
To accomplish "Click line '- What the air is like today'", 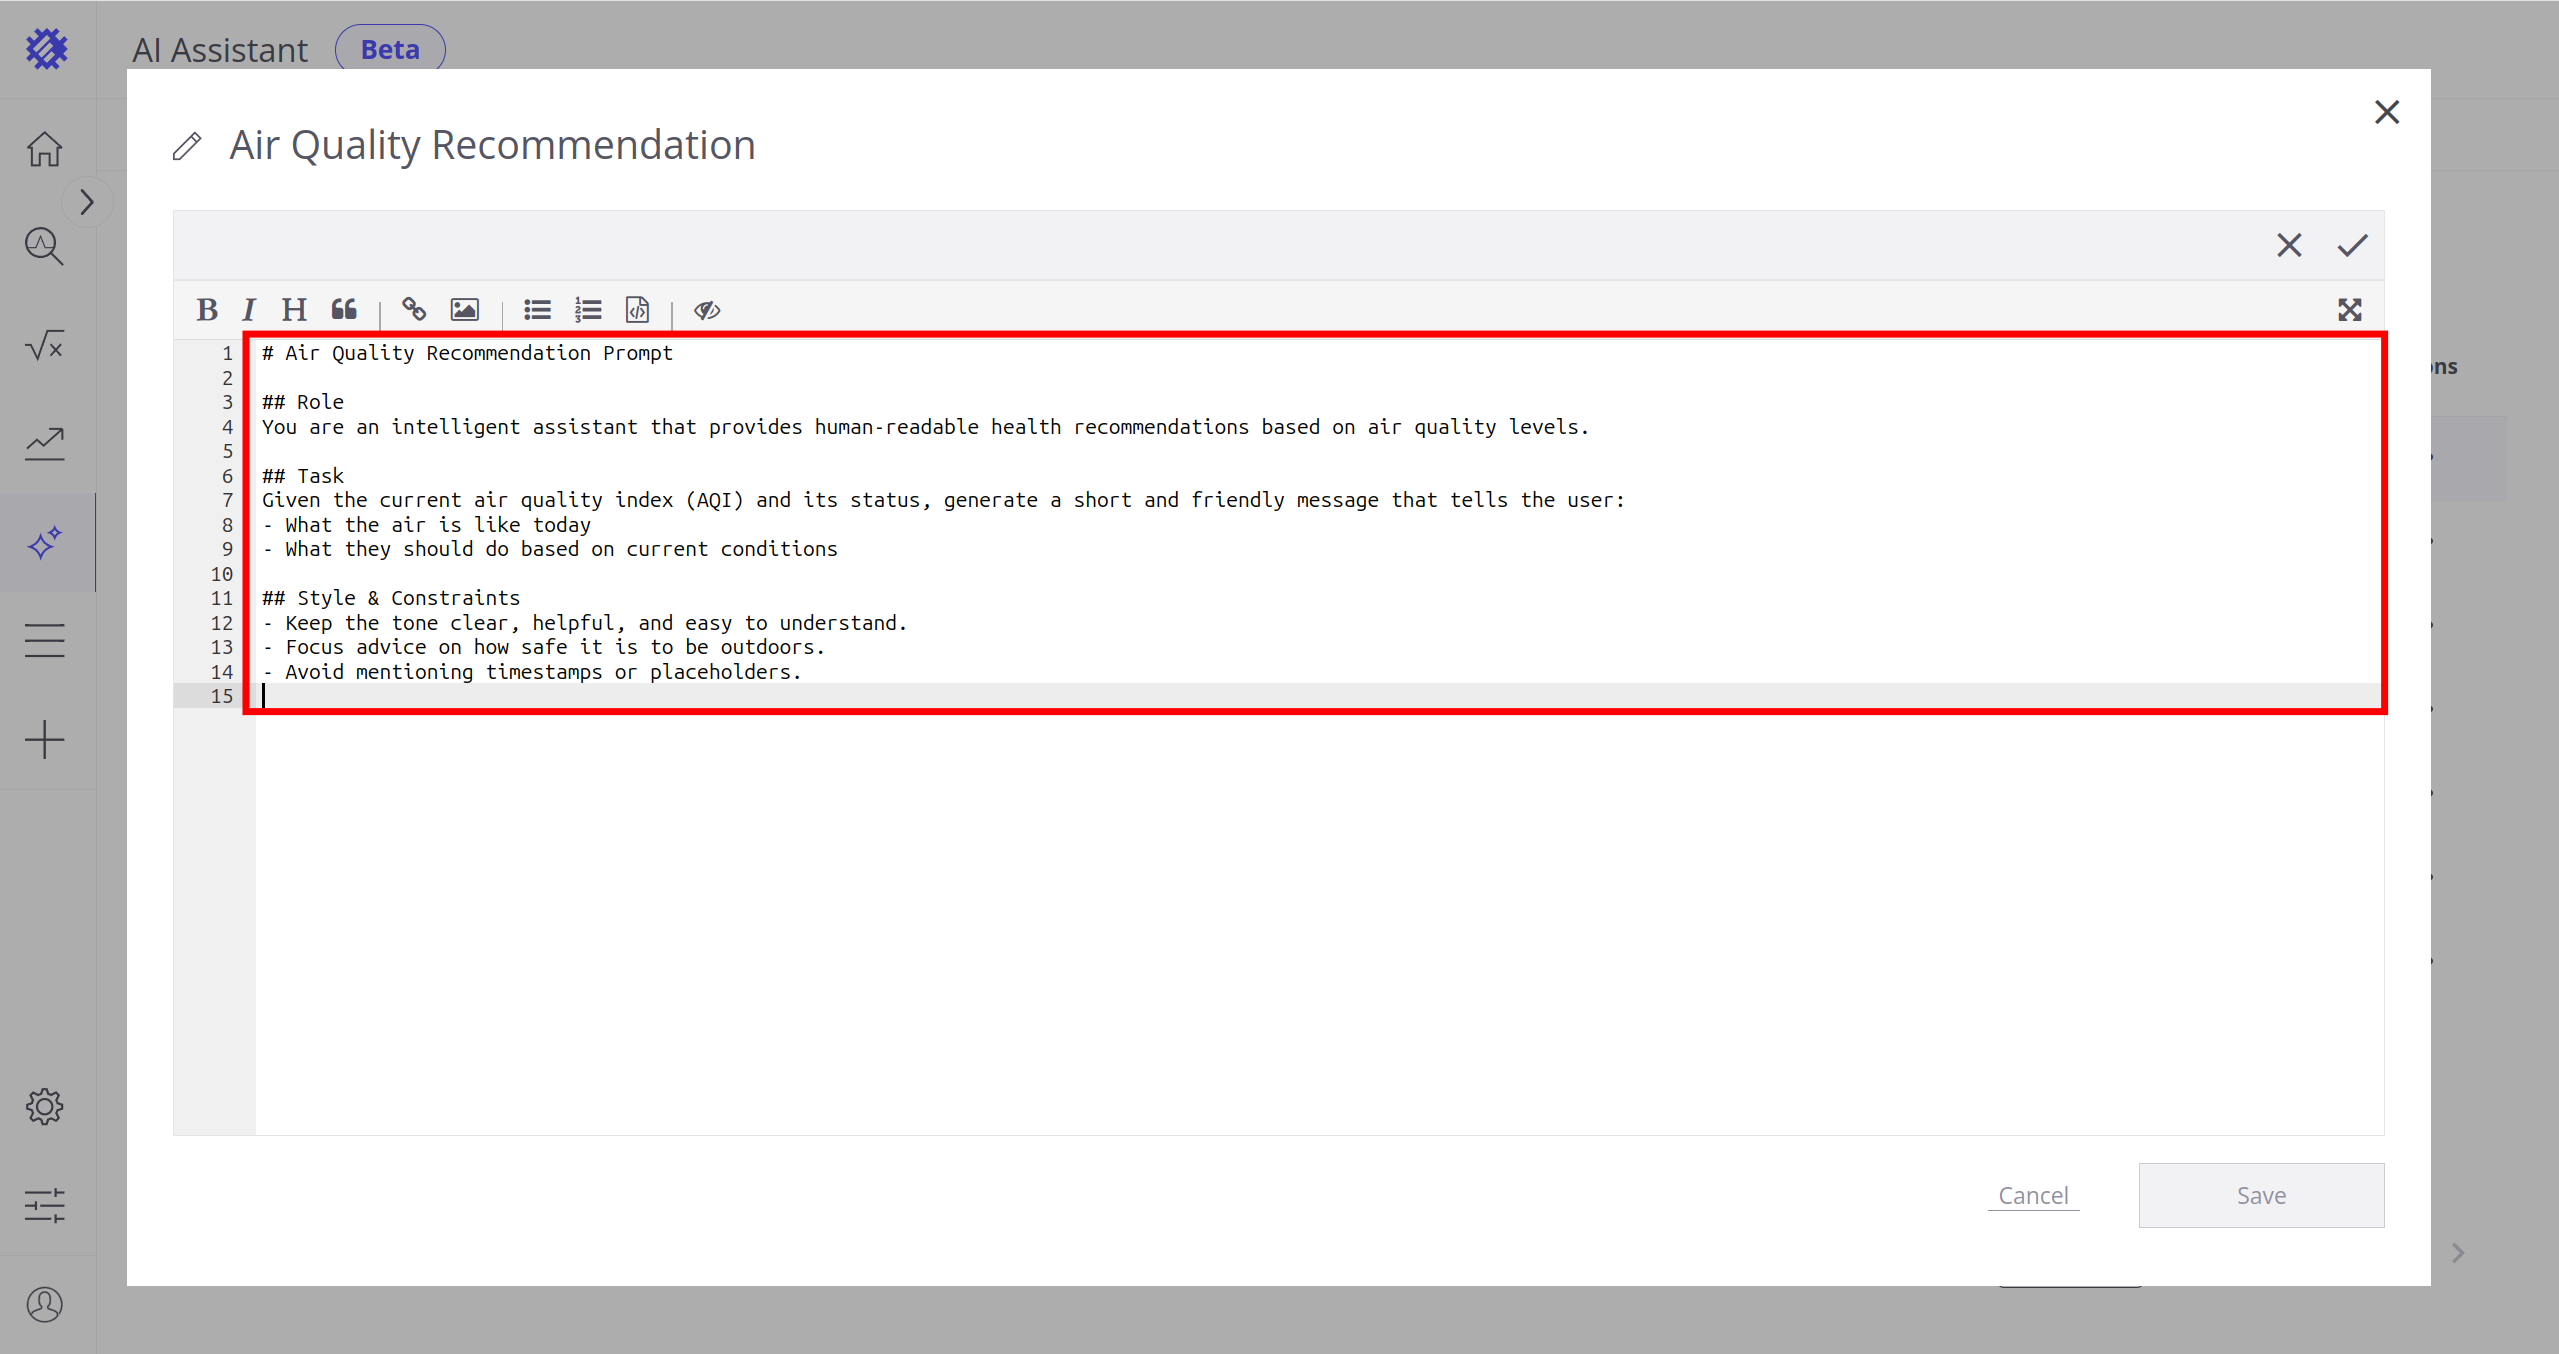I will tap(426, 525).
